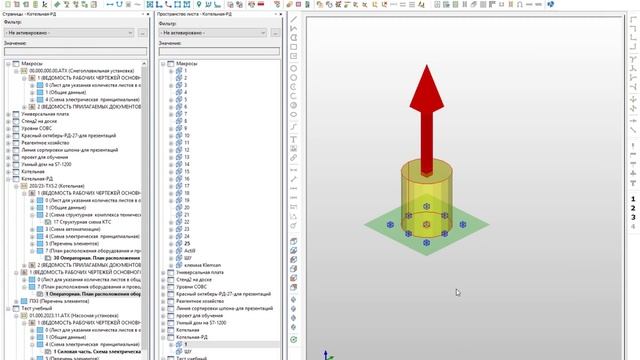Click the green circular update icon
This screenshot has width=640, height=360.
tap(293, 340)
